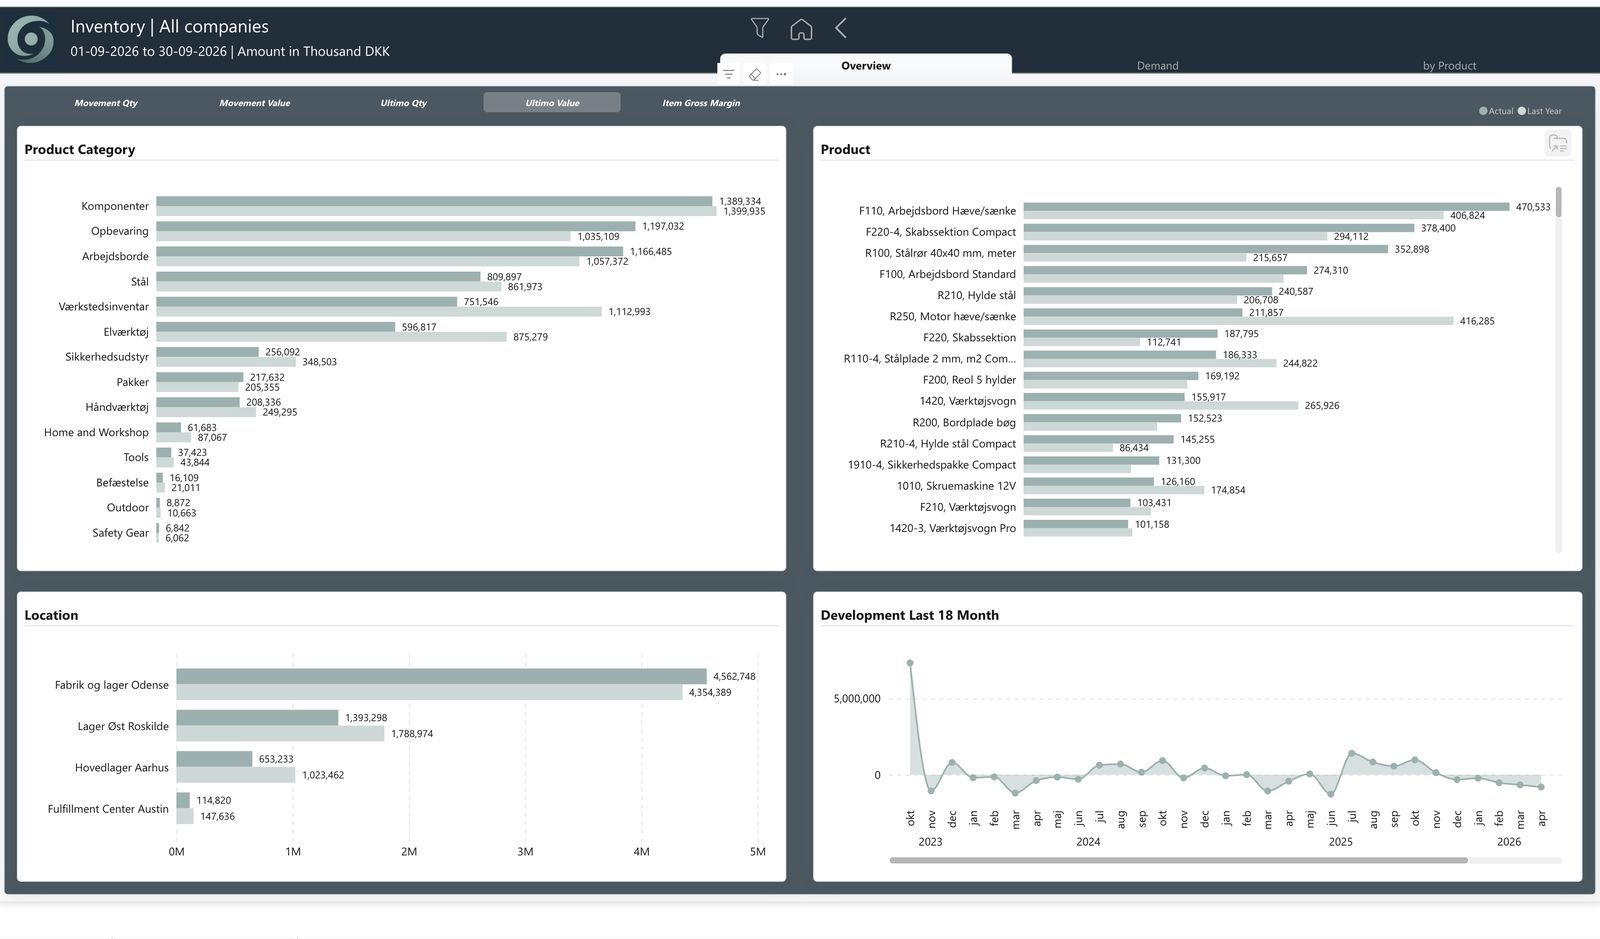The width and height of the screenshot is (1600, 939).
Task: Select the Safety Gear category label
Action: pyautogui.click(x=121, y=533)
